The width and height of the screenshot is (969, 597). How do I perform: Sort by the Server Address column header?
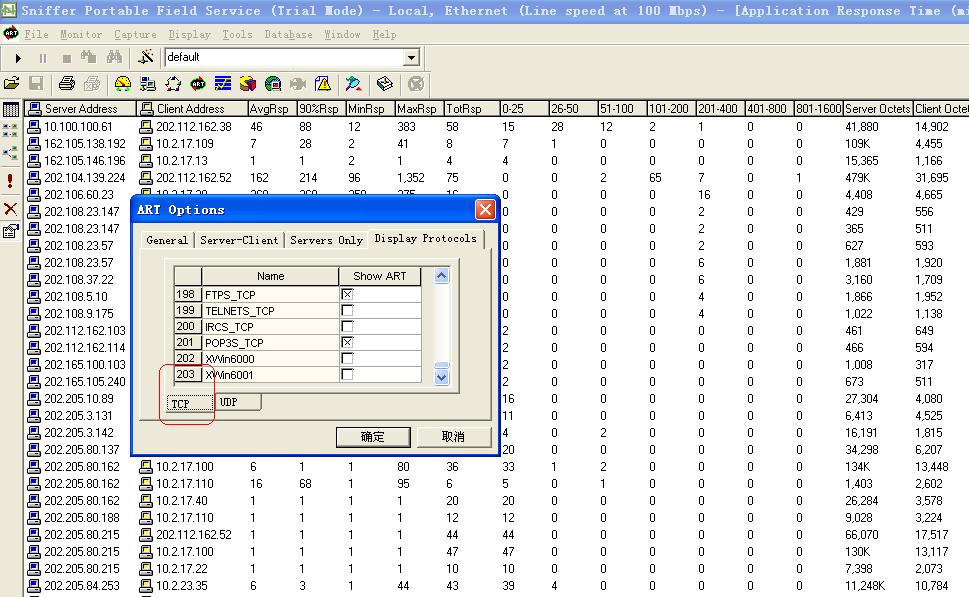coord(80,108)
